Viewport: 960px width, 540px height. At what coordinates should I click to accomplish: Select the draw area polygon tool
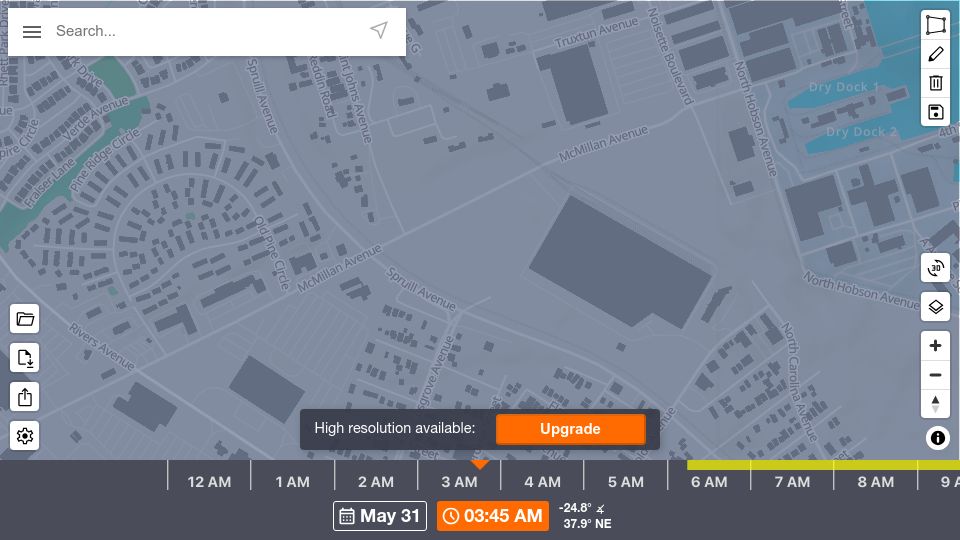tap(936, 25)
